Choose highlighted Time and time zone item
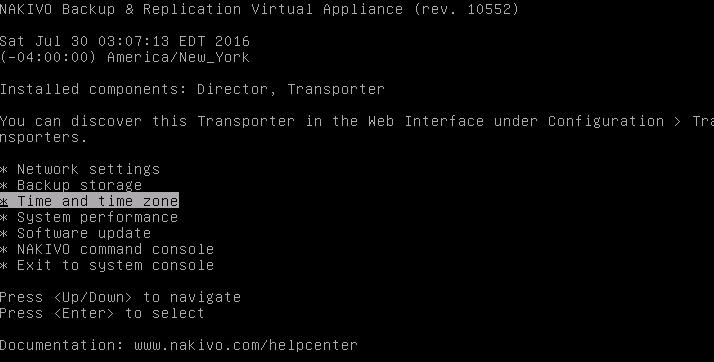Viewport: 714px width, 362px height. coord(89,201)
